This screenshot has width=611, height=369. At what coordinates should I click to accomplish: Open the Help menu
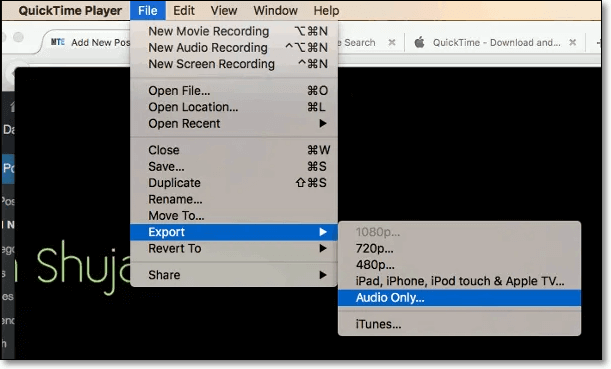tap(326, 11)
